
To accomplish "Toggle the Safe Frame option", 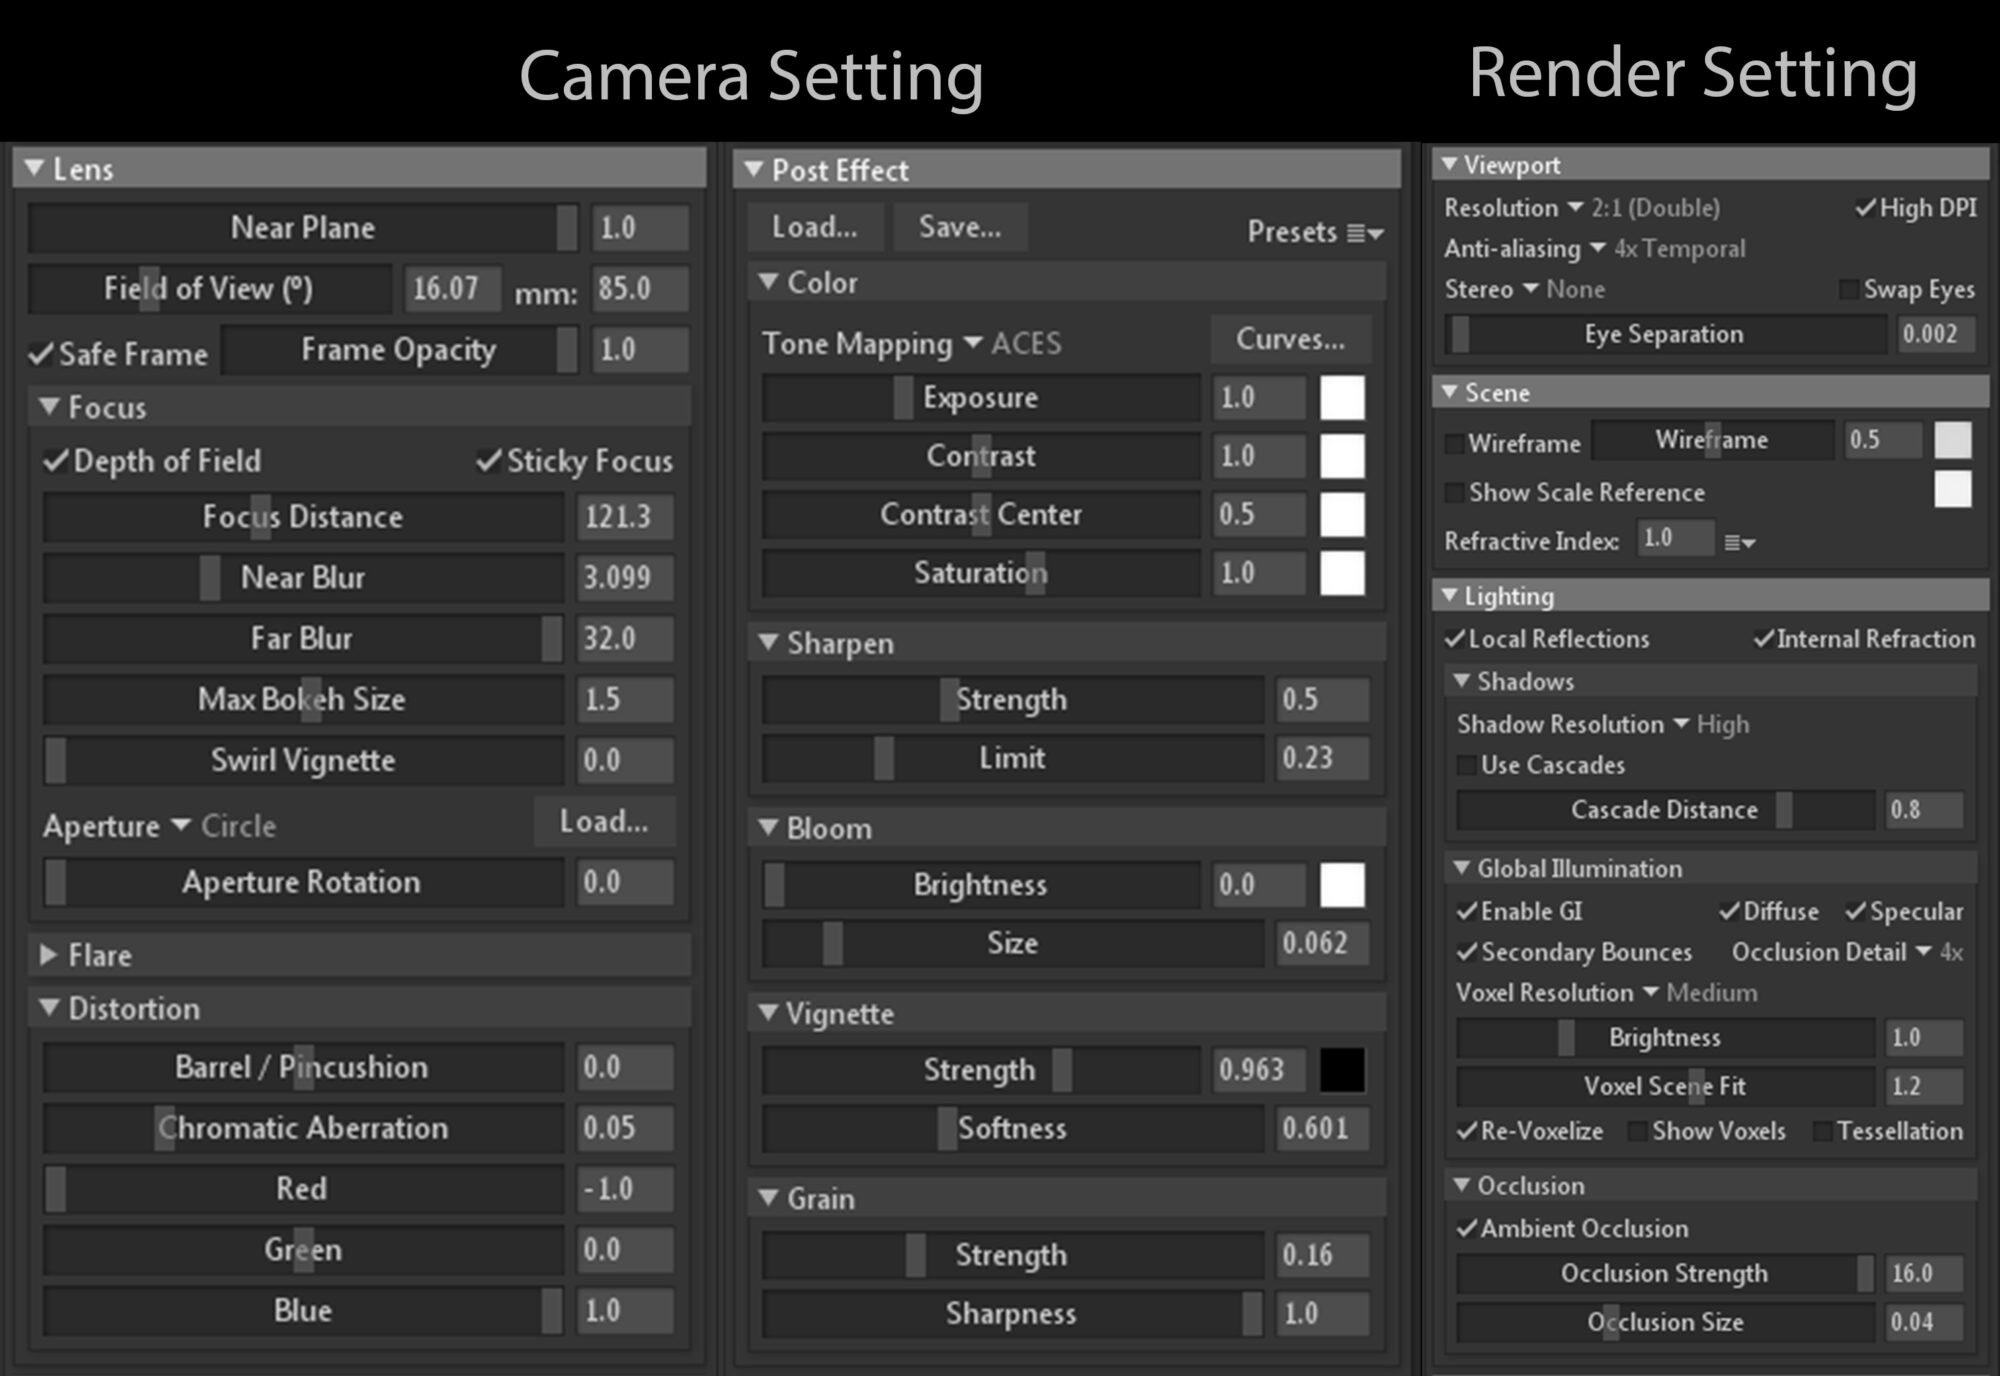I will point(40,353).
